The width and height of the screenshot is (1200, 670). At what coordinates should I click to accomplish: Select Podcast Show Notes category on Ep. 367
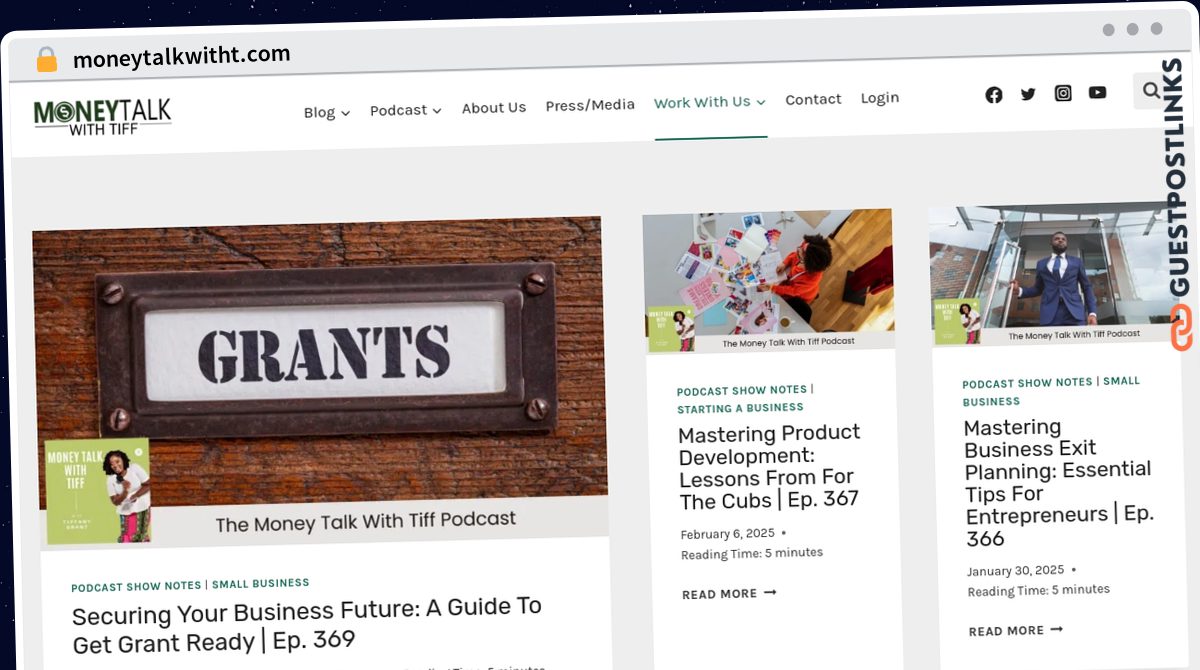point(742,390)
